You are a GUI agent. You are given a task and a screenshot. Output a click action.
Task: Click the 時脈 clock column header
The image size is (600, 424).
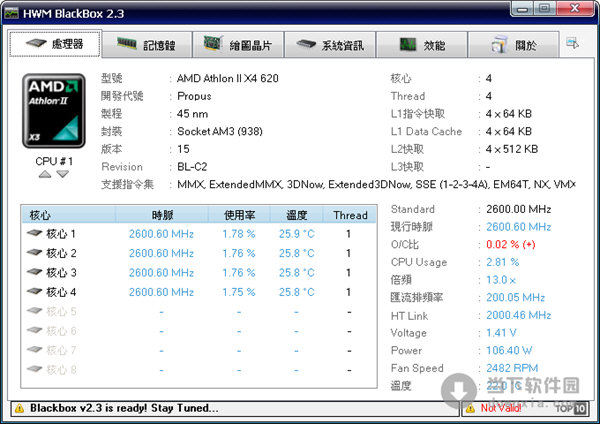tap(162, 215)
